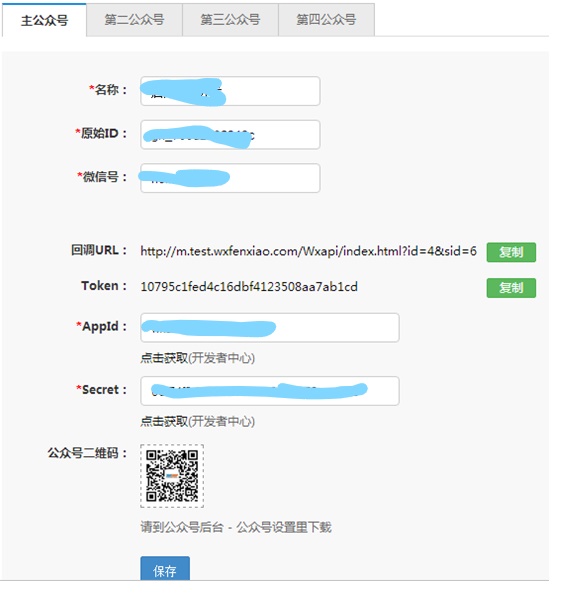The width and height of the screenshot is (586, 593).
Task: Copy the 回调URL with 复制 button
Action: [511, 252]
